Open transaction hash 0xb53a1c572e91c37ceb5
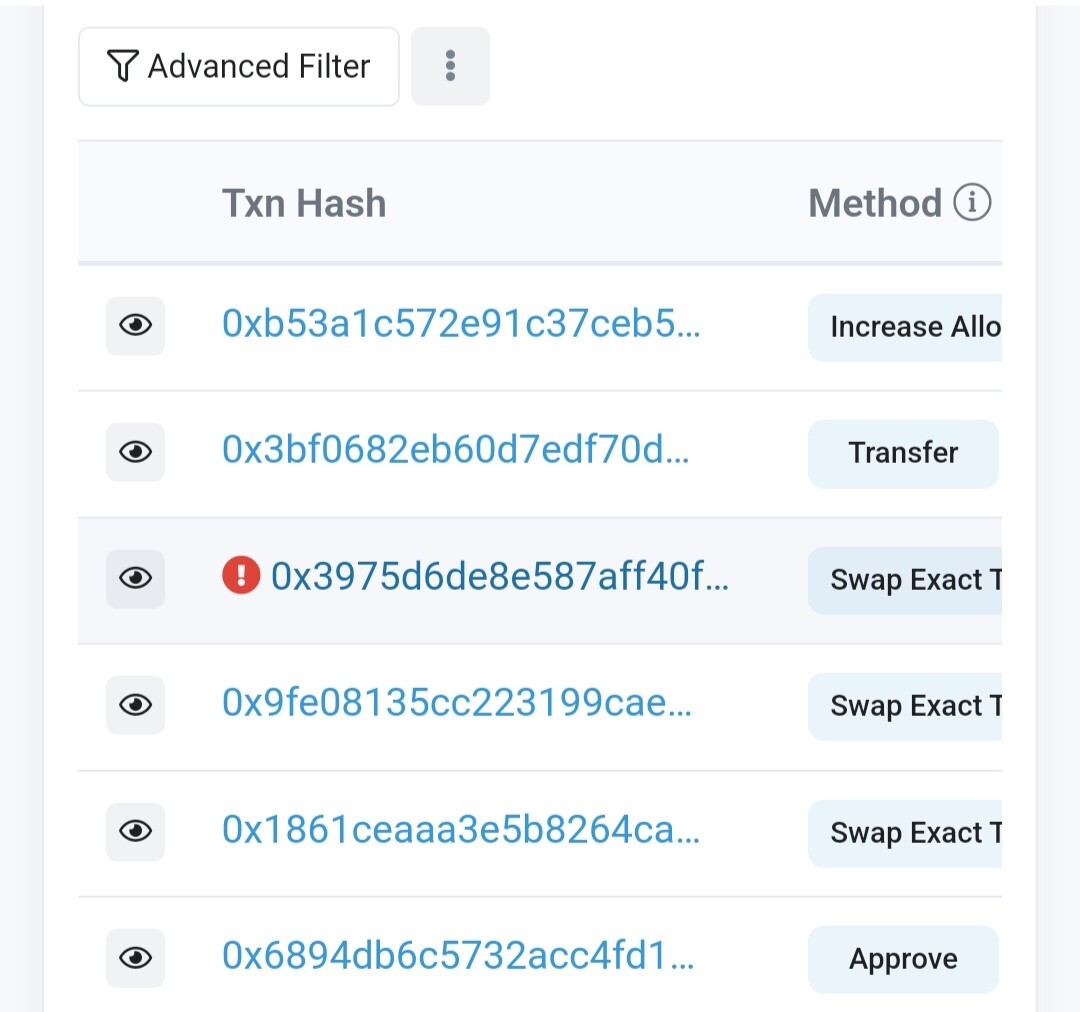This screenshot has width=1080, height=1012. point(461,323)
